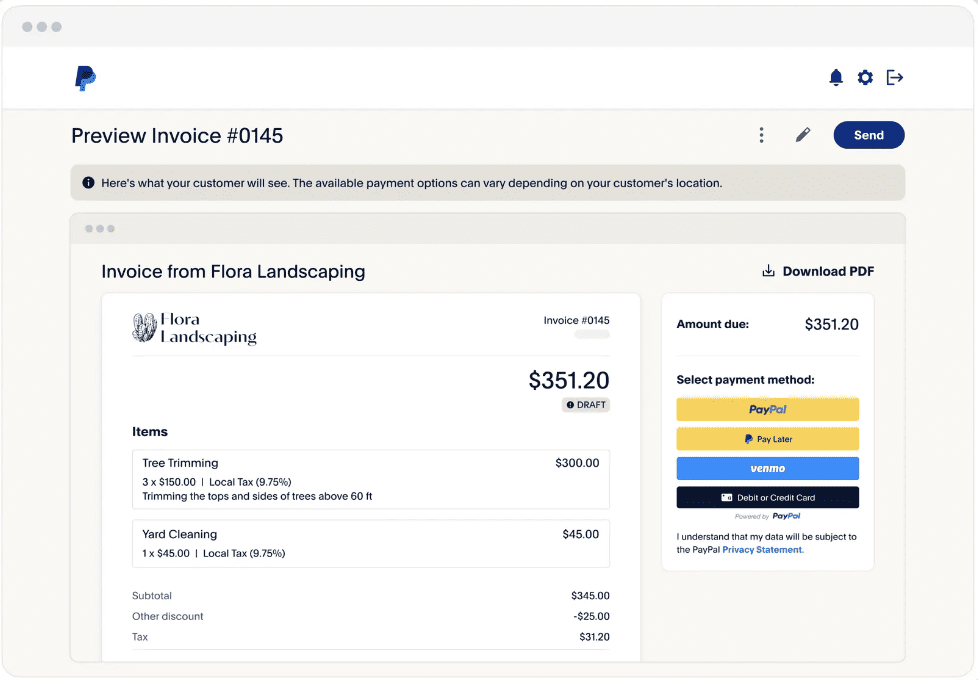Click the "Preview Invoice #0145" heading
The image size is (978, 680).
tap(177, 136)
